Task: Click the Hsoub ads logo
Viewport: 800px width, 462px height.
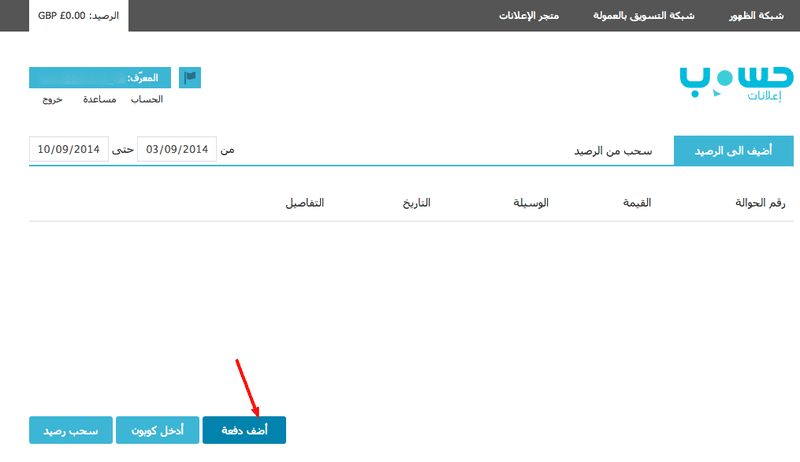Action: click(x=736, y=84)
